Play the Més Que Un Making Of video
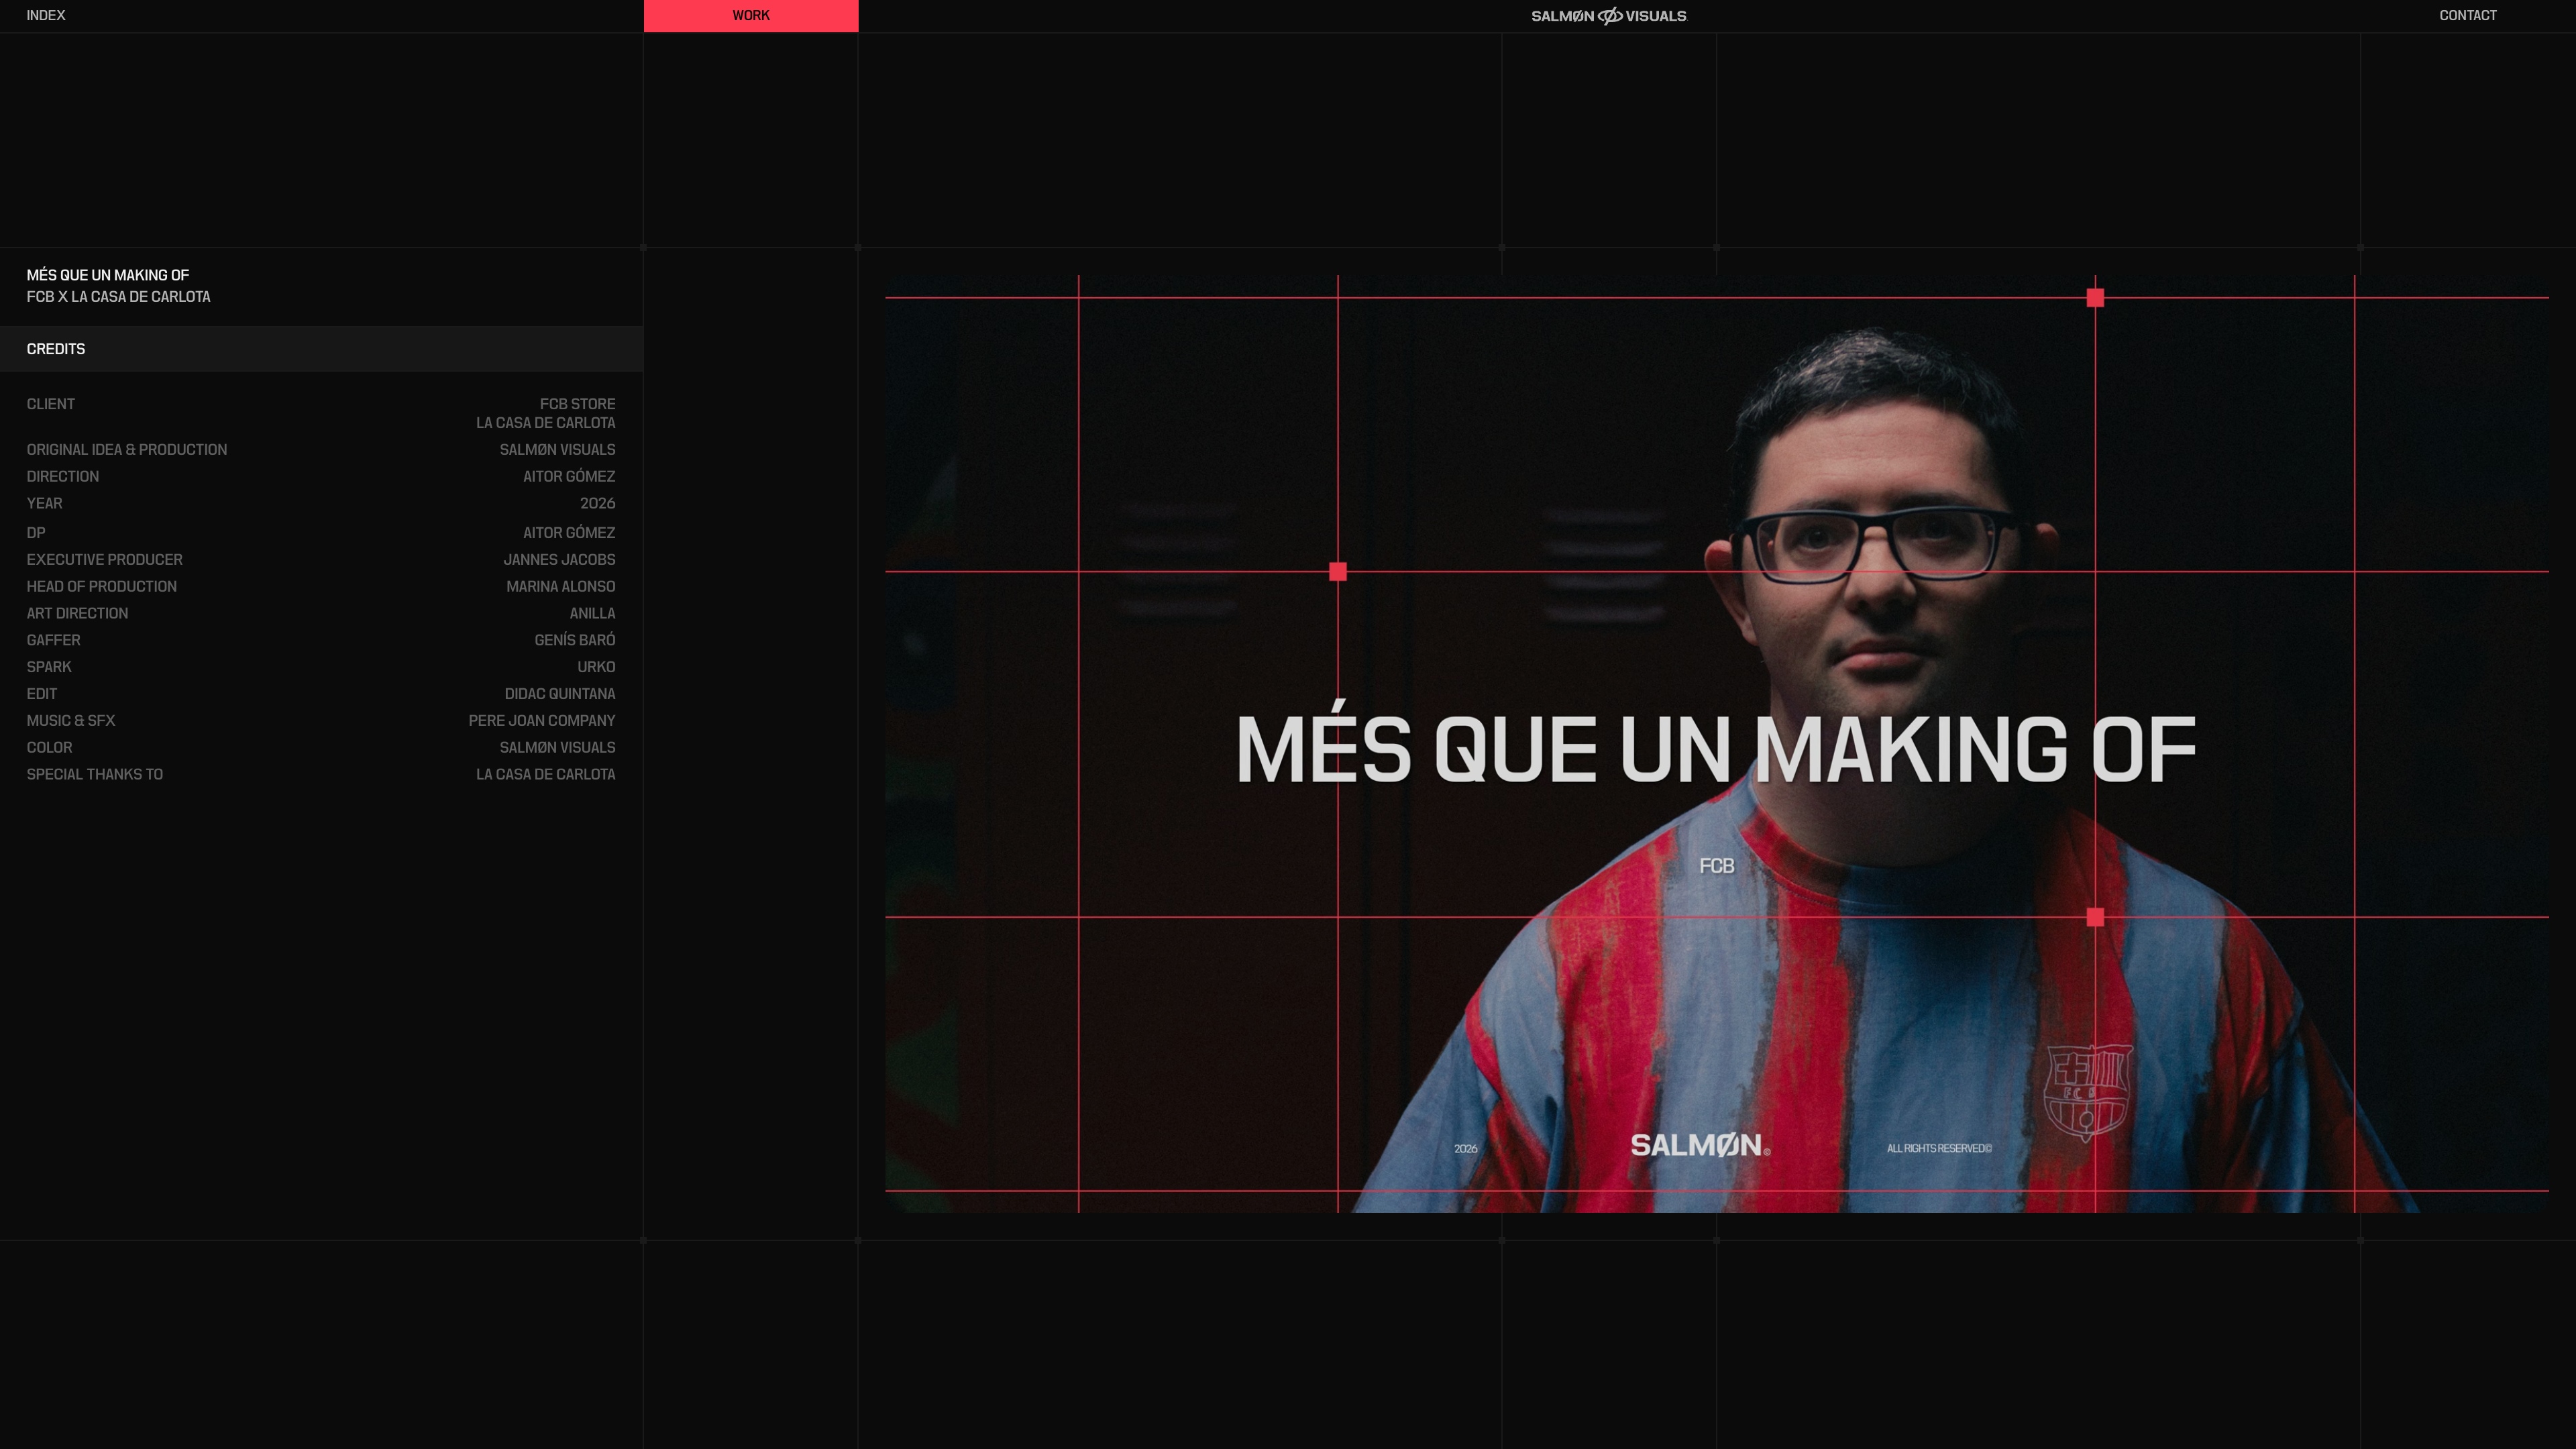 1716,744
